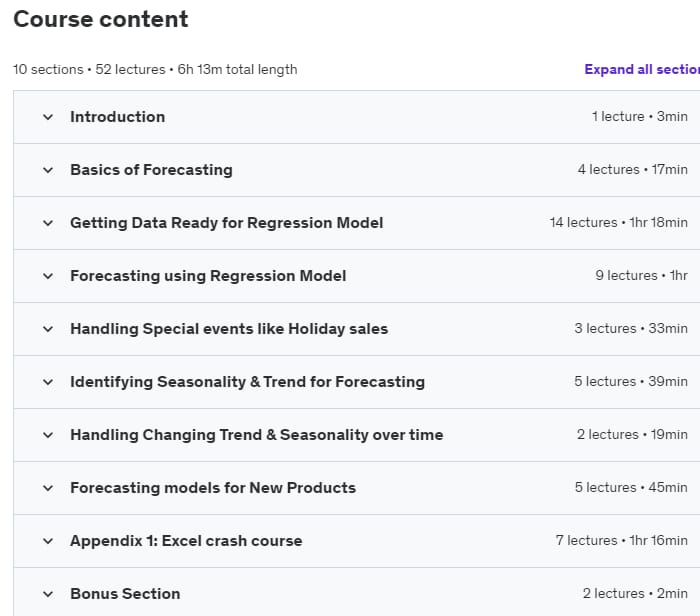Expand Getting Data Ready for Regression Model chevron

point(48,223)
